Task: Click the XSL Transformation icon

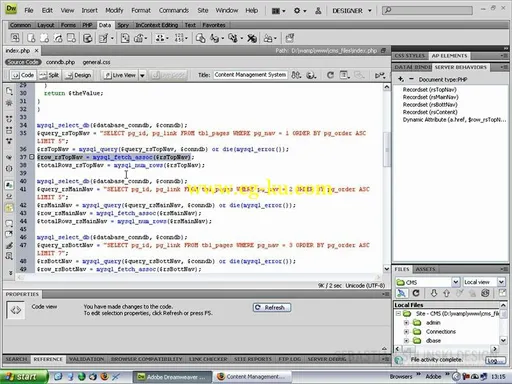Action: [289, 38]
